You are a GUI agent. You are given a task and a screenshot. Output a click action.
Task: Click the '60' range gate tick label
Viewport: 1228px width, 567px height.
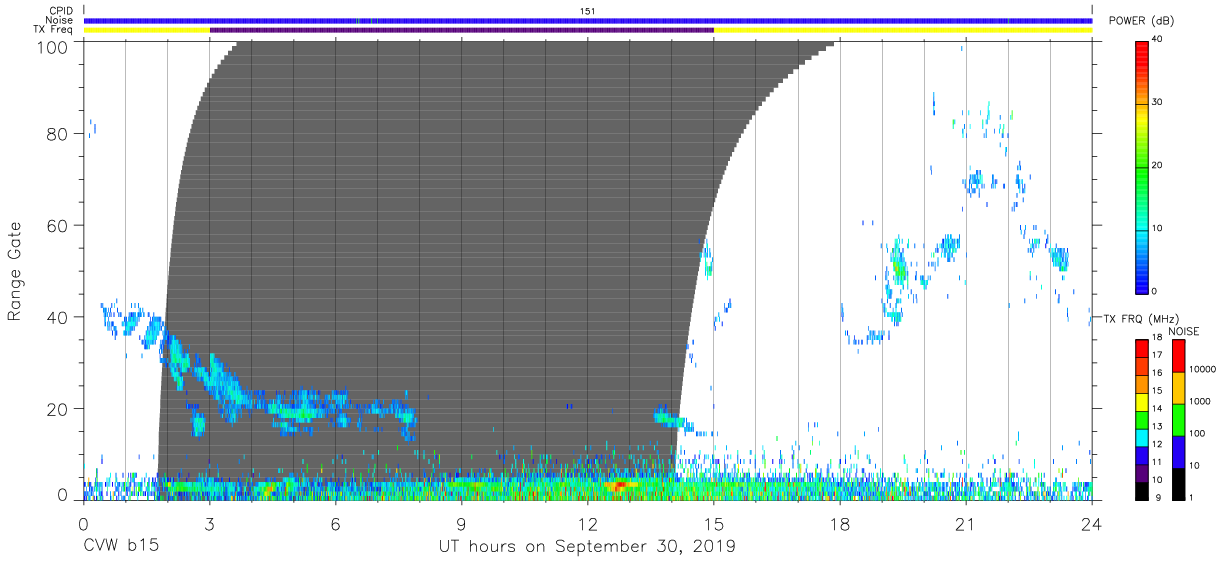58,225
